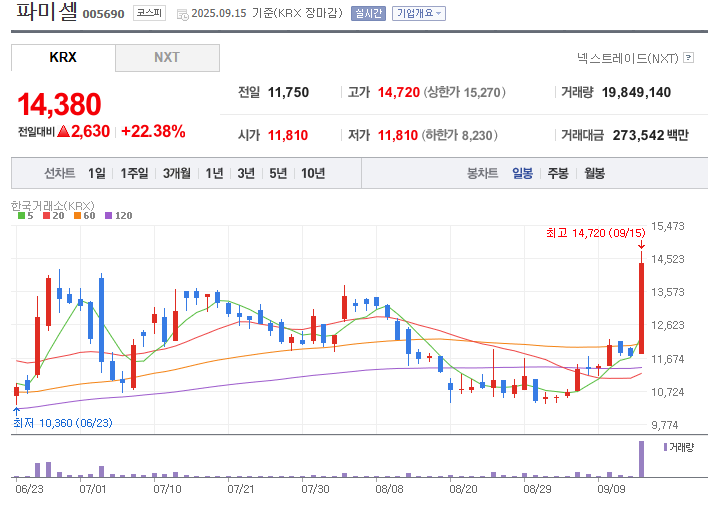Viewport: 708px width, 506px height.
Task: Show the 1일 line chart
Action: (x=97, y=173)
